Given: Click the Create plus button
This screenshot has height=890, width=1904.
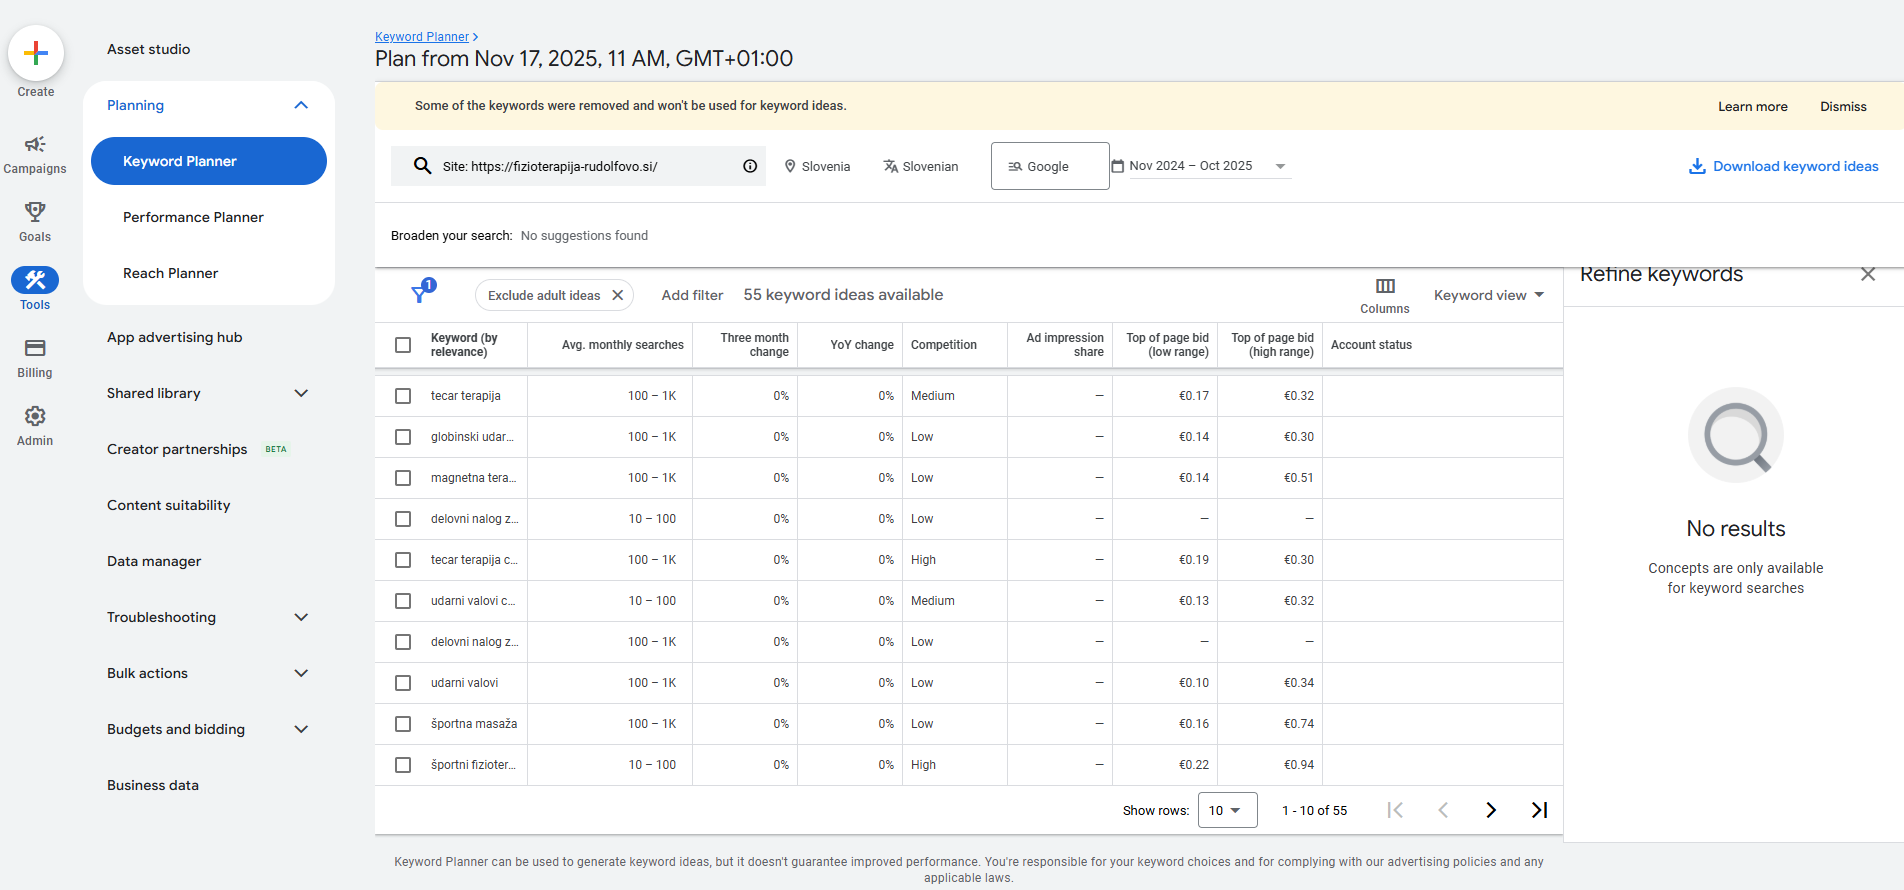Looking at the screenshot, I should [36, 53].
